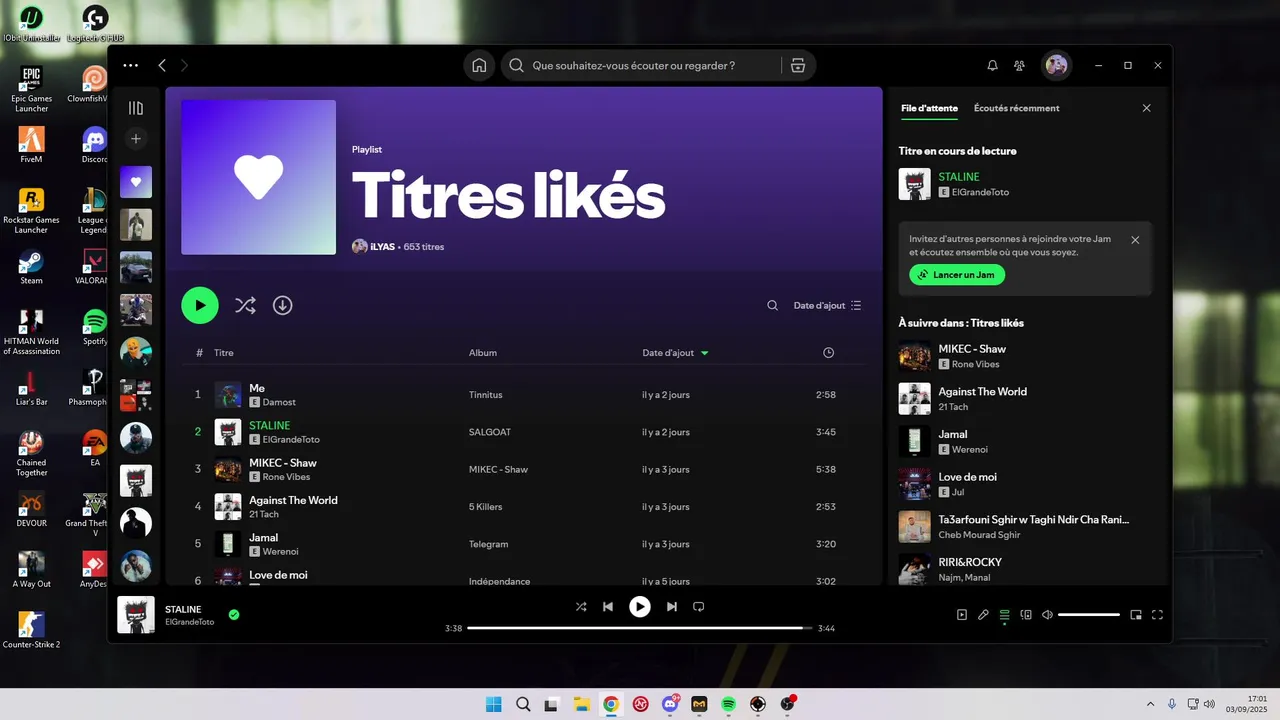Toggle the Now Playing view icon

962,615
